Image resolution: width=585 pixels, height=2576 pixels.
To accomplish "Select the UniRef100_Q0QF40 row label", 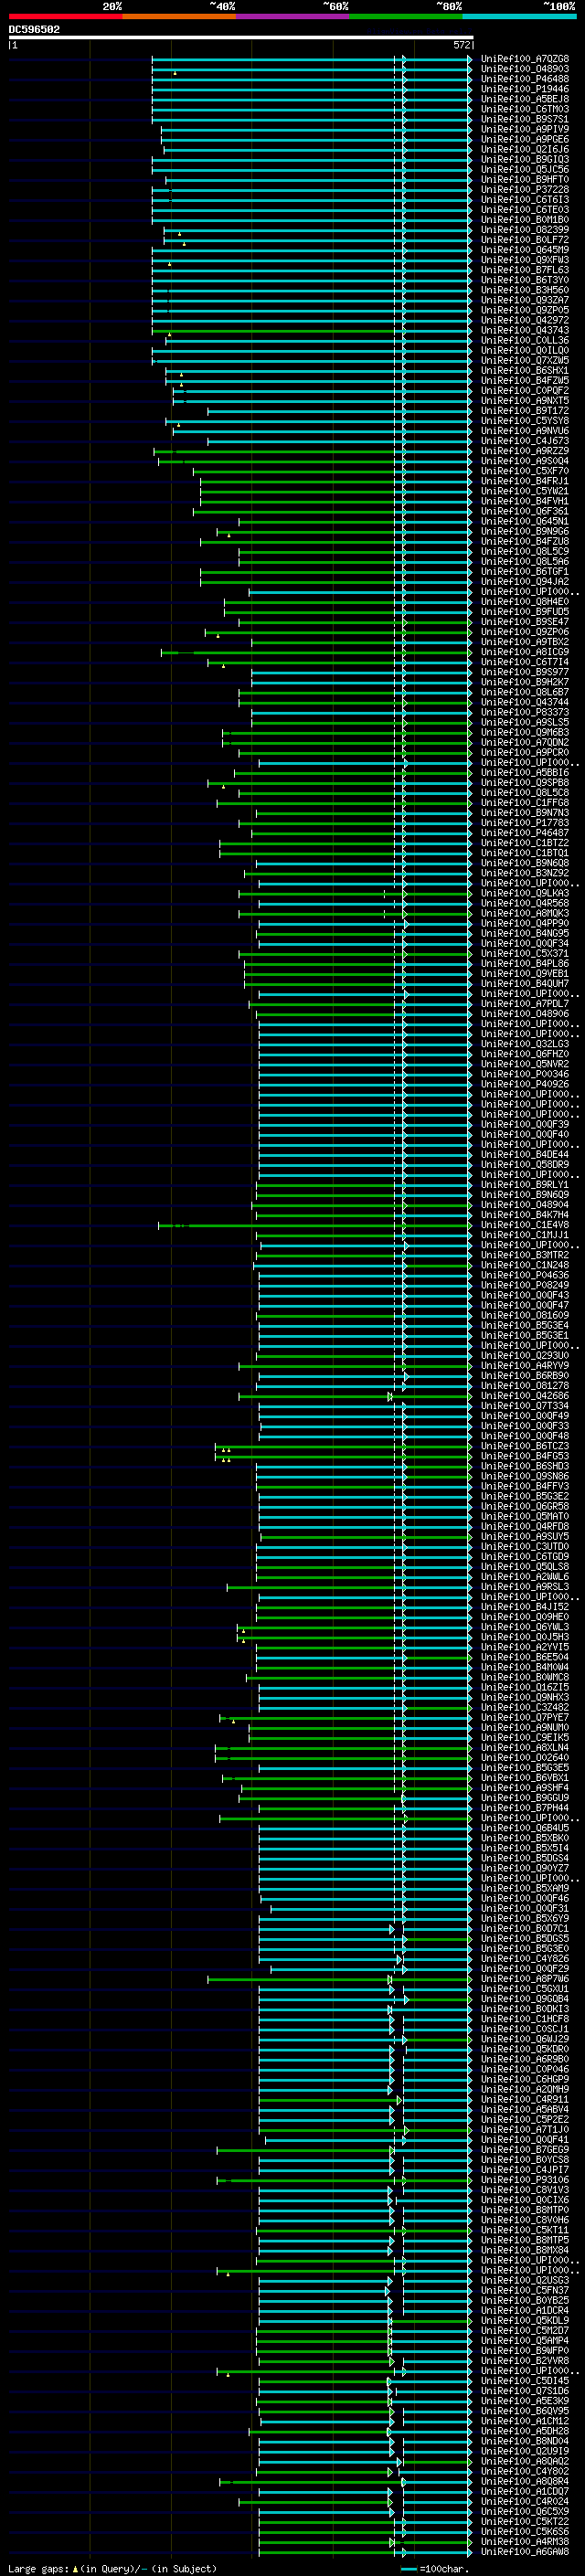I will coord(525,1135).
